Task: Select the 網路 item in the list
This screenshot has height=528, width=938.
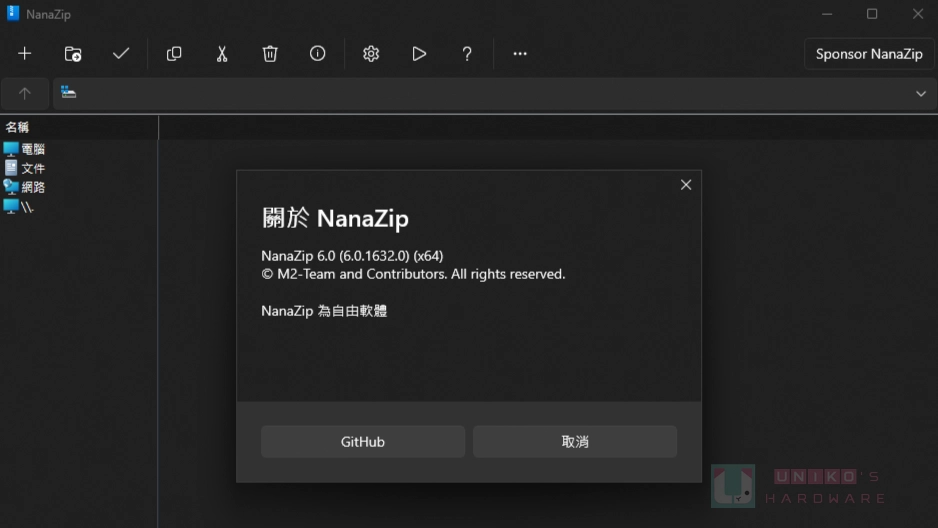Action: (25, 187)
